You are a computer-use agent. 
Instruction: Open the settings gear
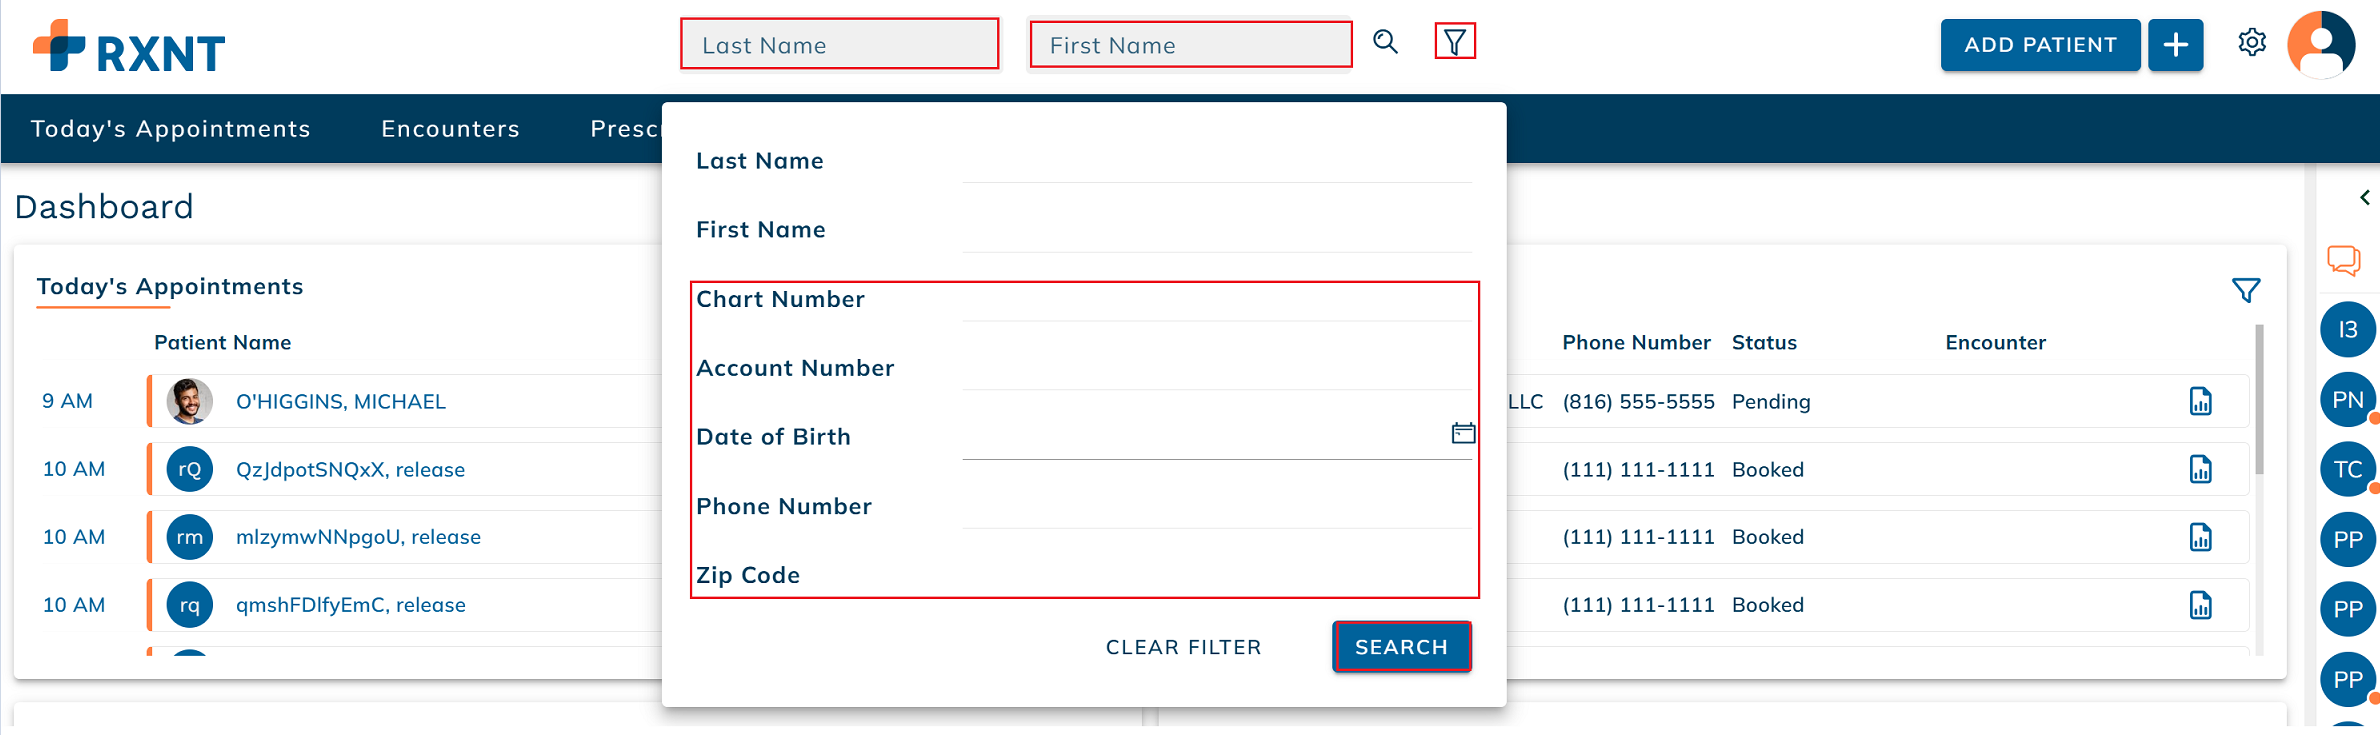tap(2252, 43)
